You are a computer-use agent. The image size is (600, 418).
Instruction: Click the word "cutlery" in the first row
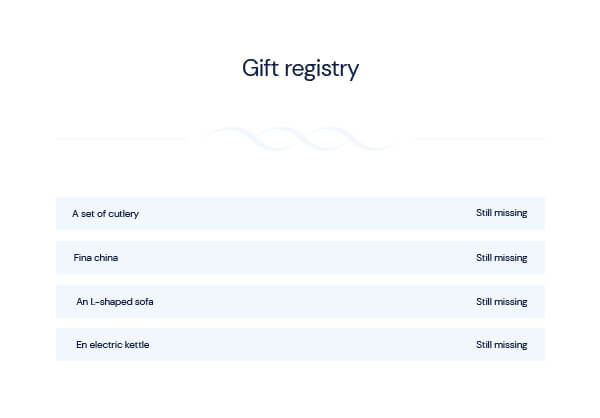(122, 214)
